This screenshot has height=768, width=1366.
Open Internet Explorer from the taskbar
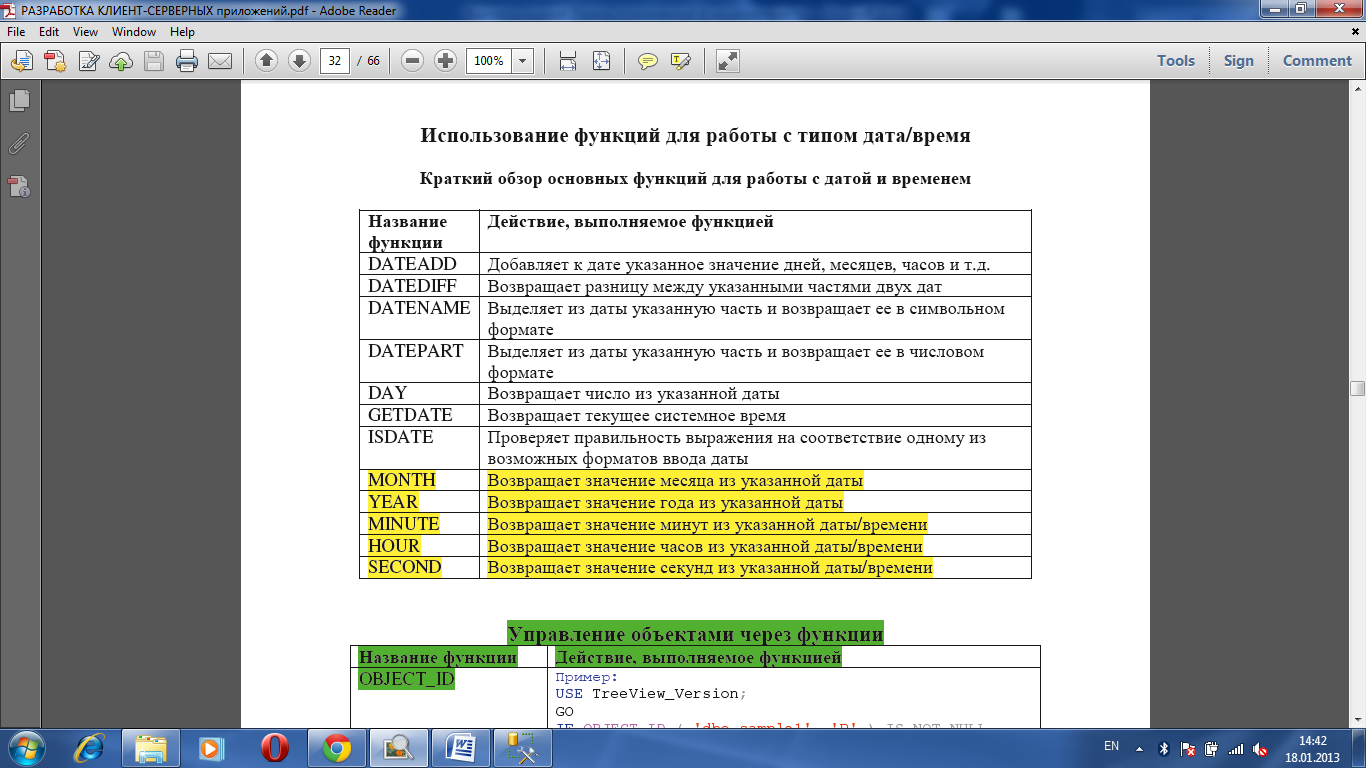(x=90, y=748)
